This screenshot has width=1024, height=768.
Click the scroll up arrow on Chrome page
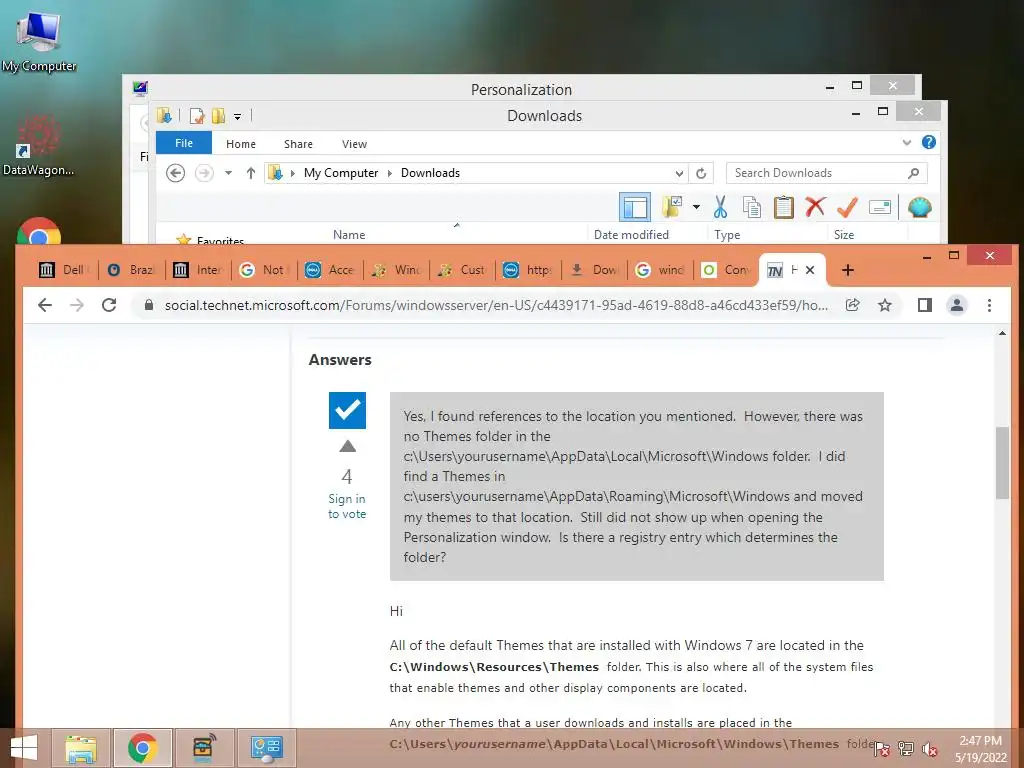pyautogui.click(x=1002, y=334)
